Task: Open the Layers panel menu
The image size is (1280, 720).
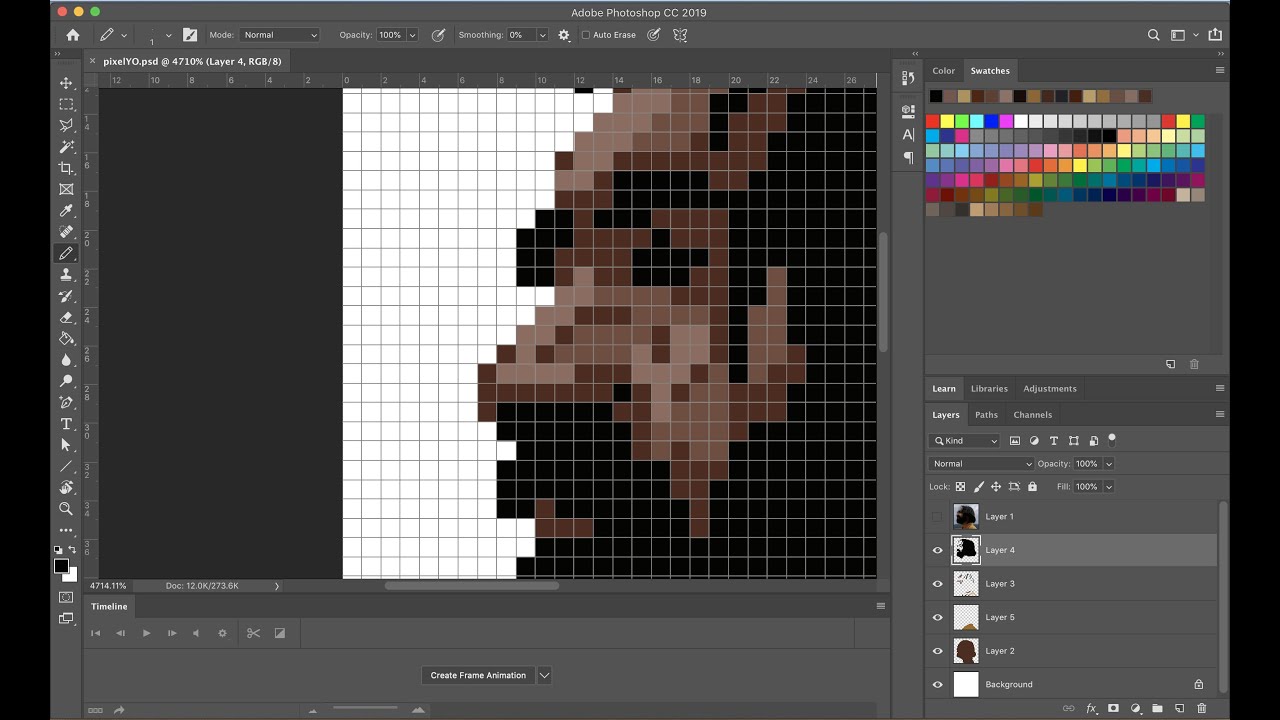Action: click(x=1219, y=414)
